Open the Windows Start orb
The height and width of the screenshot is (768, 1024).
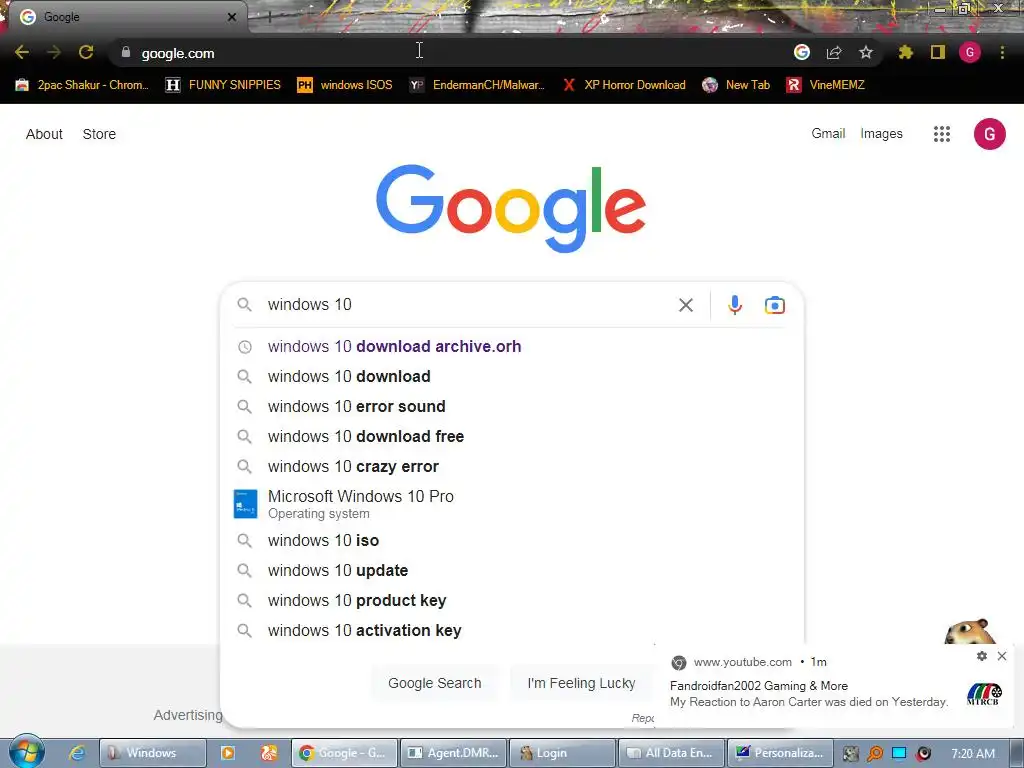27,752
